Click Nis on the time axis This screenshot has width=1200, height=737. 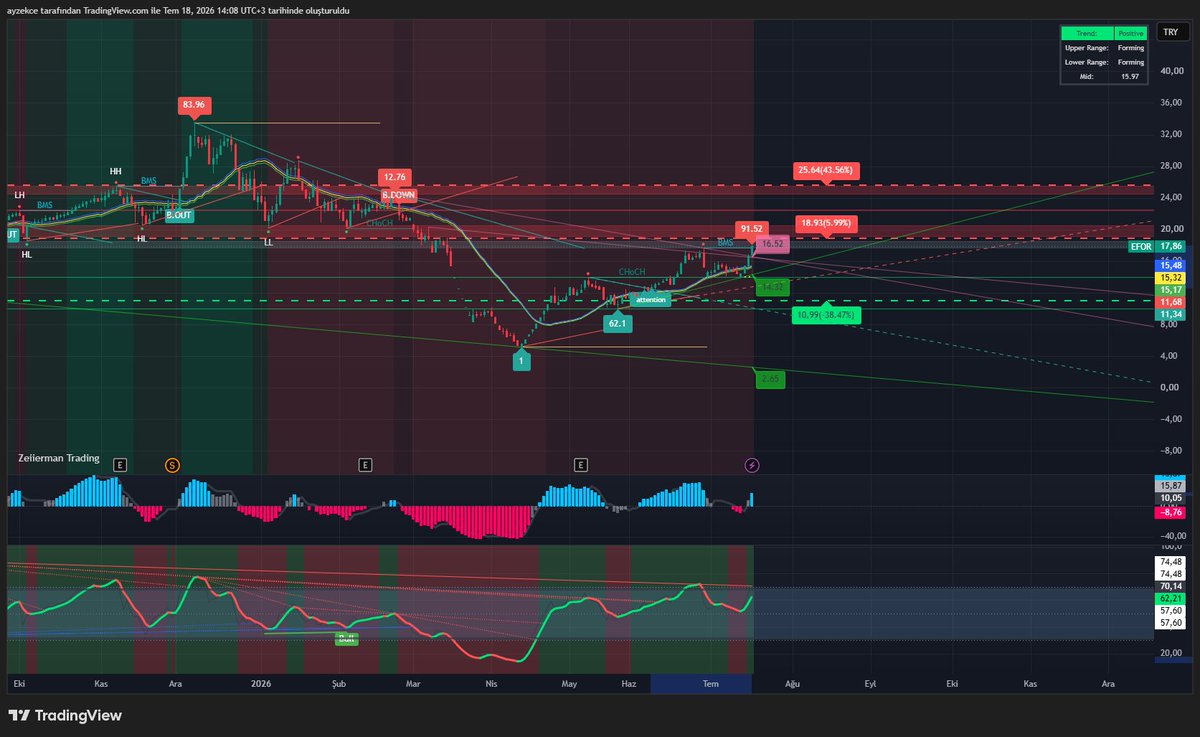tap(491, 684)
